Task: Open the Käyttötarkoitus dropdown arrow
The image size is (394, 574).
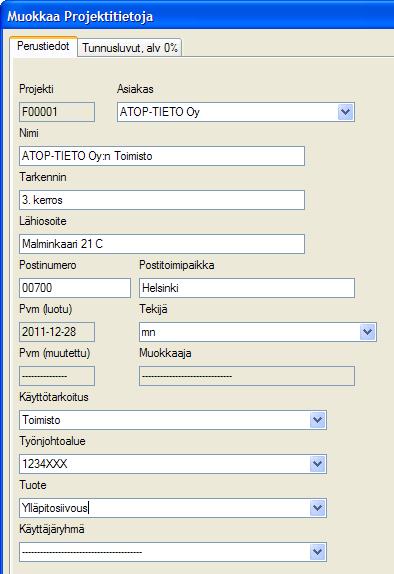Action: click(x=317, y=420)
